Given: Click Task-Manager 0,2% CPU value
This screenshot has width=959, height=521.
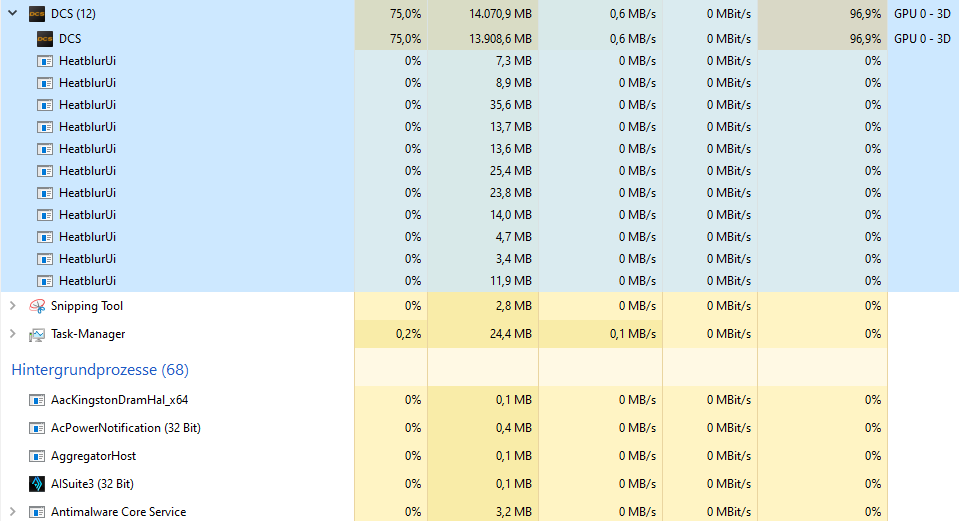Looking at the screenshot, I should click(408, 334).
